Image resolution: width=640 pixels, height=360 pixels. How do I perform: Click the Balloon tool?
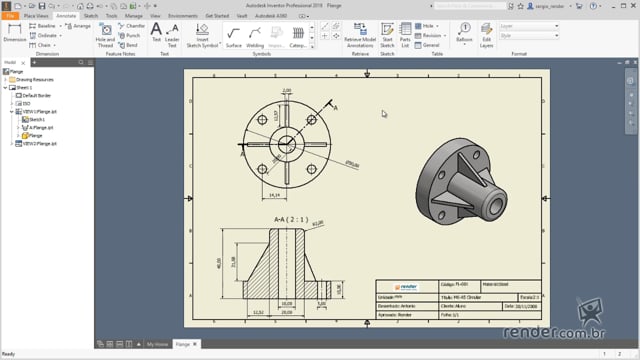[x=464, y=33]
